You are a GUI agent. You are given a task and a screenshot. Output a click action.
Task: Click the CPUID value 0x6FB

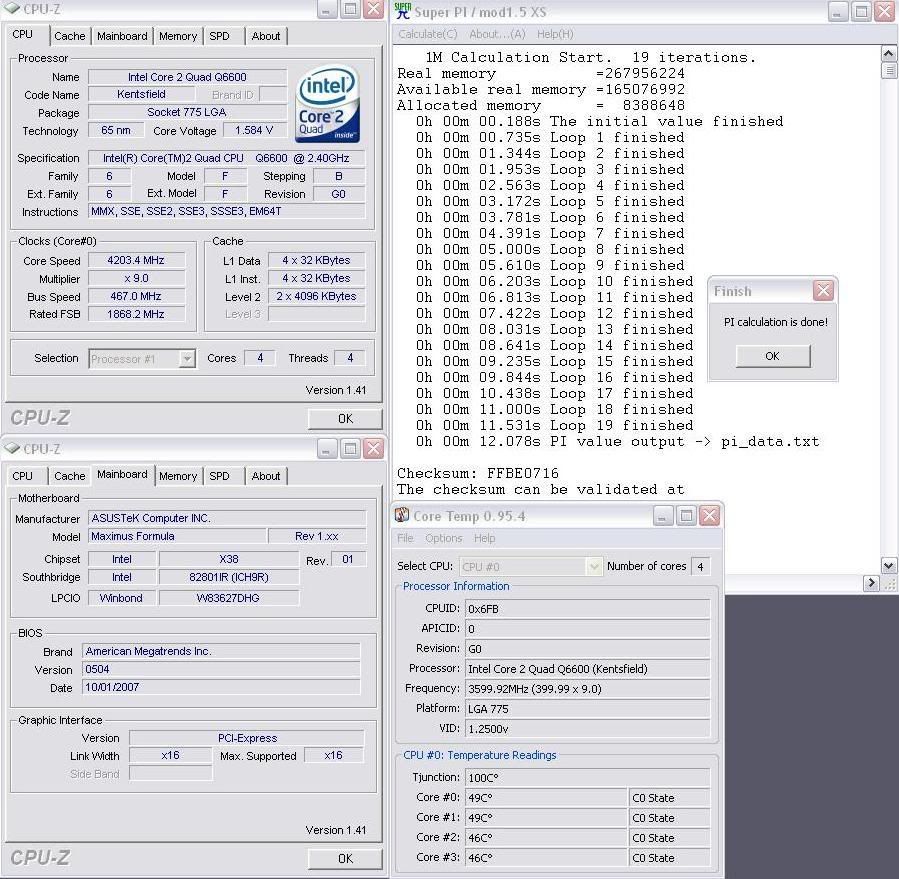point(588,609)
